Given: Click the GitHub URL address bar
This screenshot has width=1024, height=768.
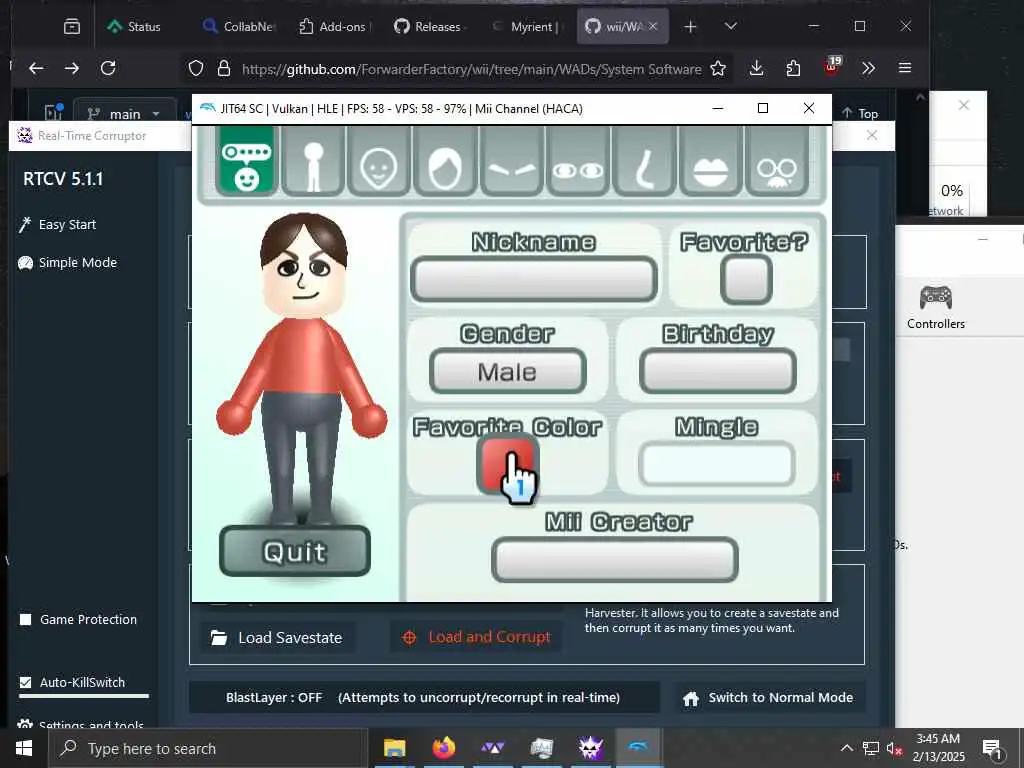Looking at the screenshot, I should [471, 69].
